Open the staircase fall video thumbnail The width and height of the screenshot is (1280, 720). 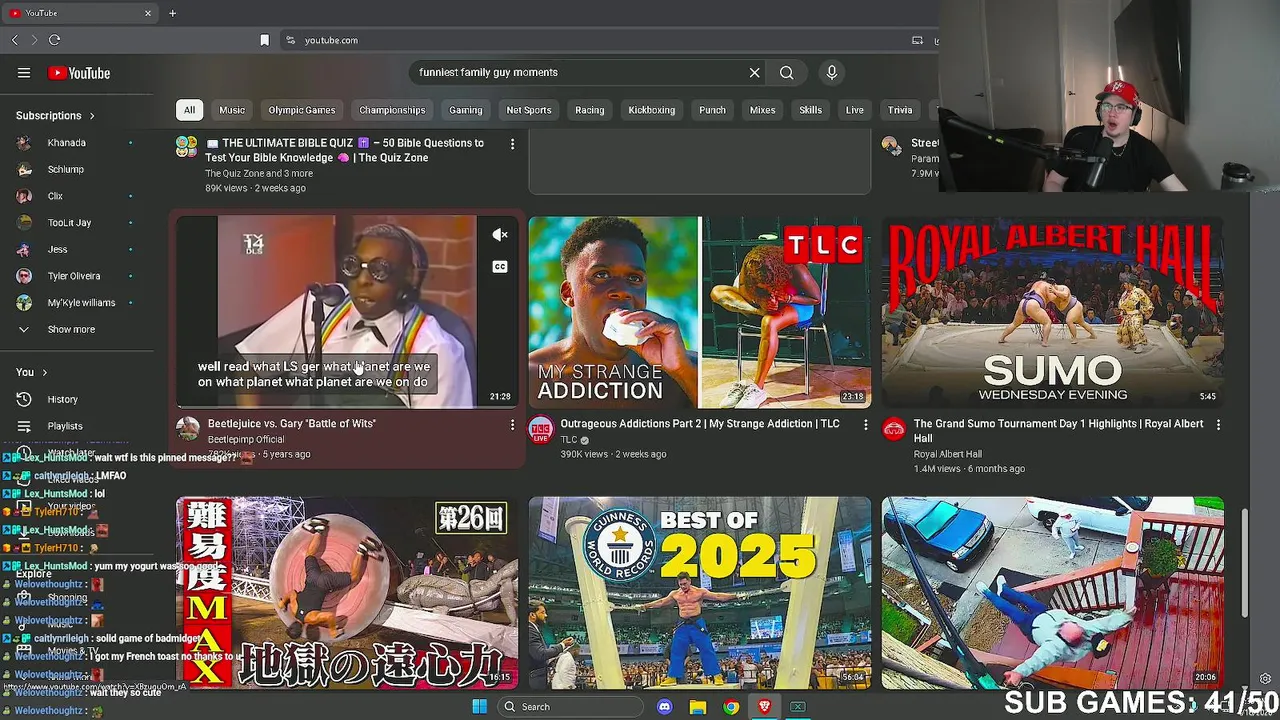point(1053,593)
